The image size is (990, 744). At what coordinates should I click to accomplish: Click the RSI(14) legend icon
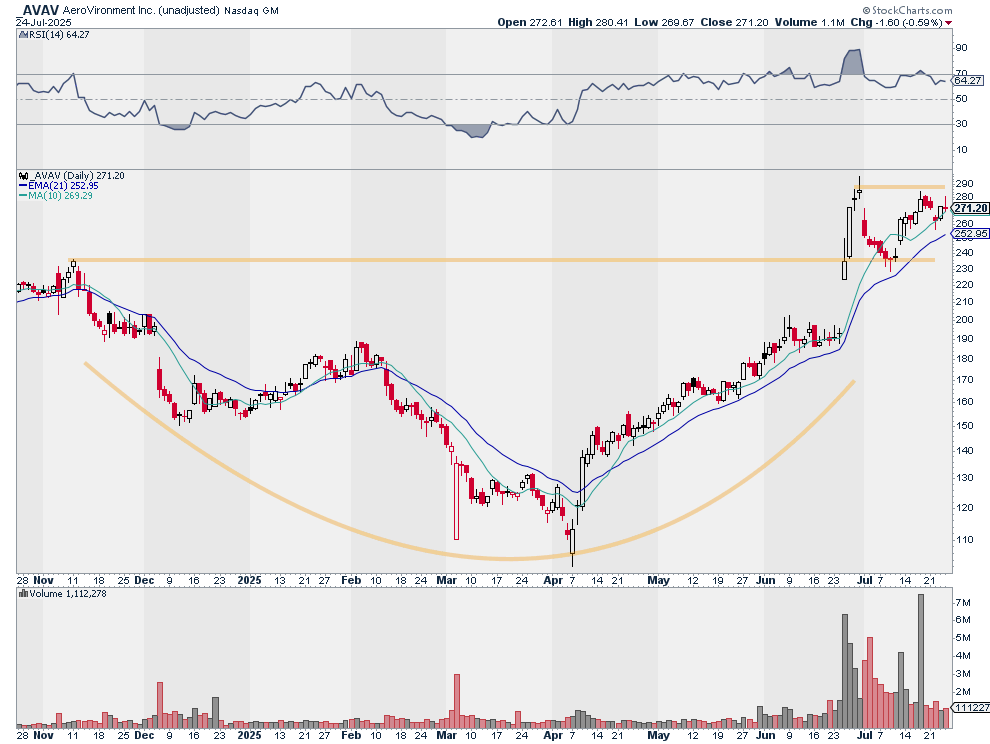pos(23,35)
